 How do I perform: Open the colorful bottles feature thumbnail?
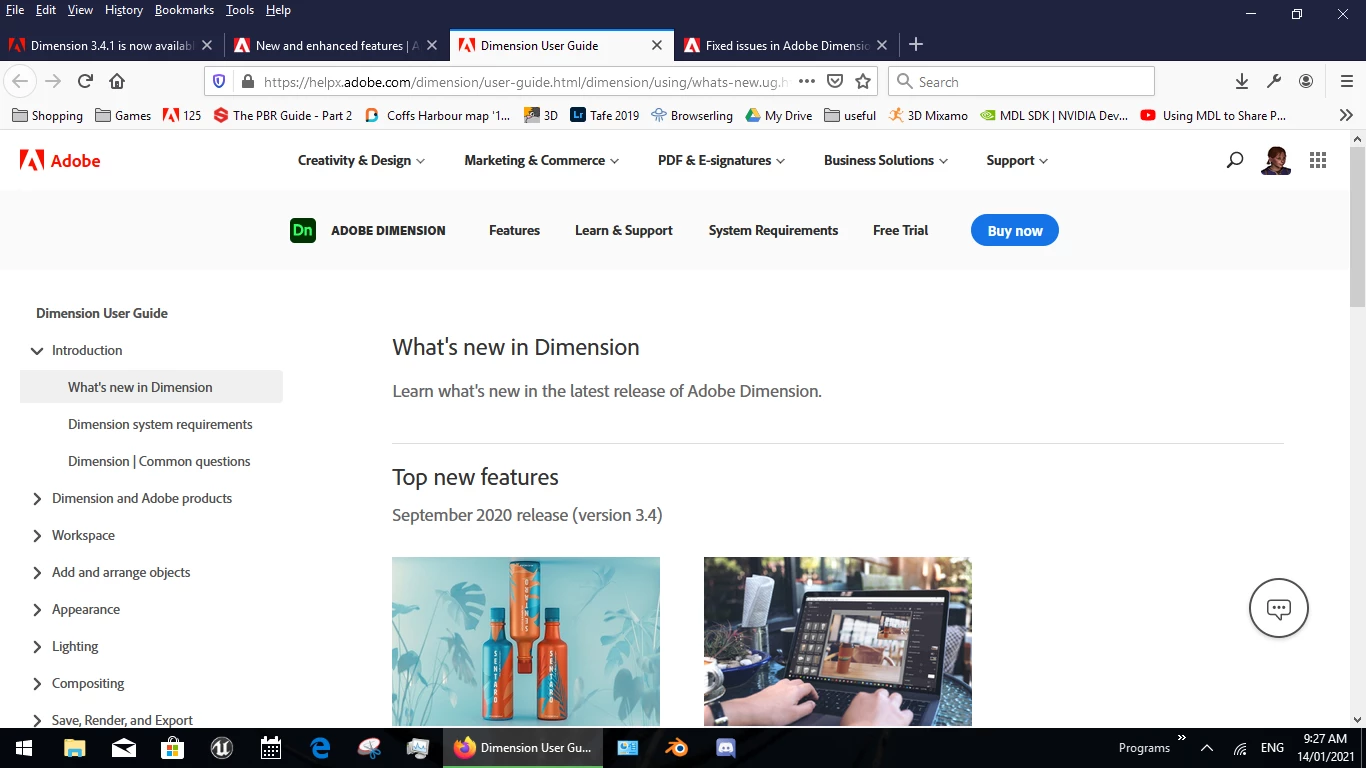point(526,641)
